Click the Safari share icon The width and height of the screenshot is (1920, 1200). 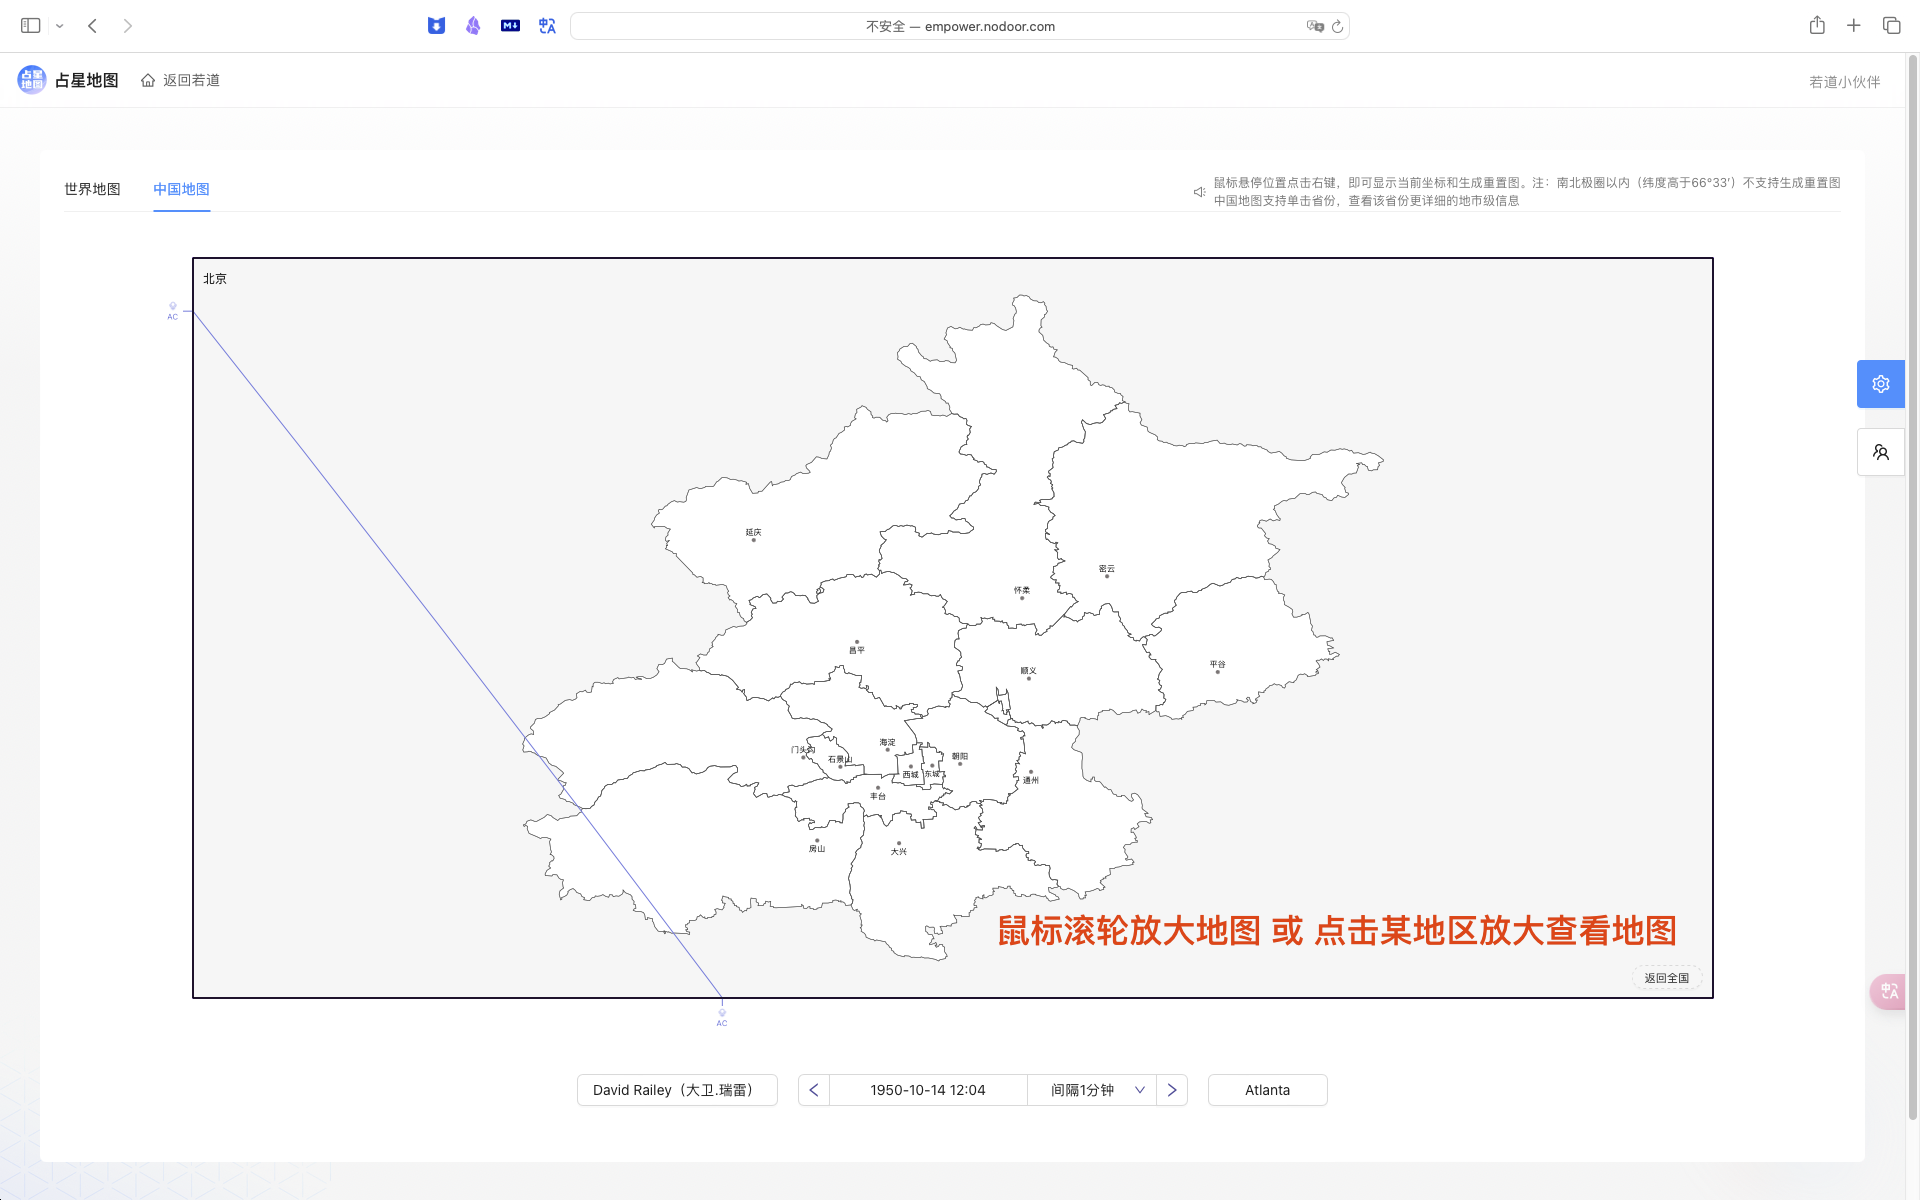pyautogui.click(x=1816, y=26)
